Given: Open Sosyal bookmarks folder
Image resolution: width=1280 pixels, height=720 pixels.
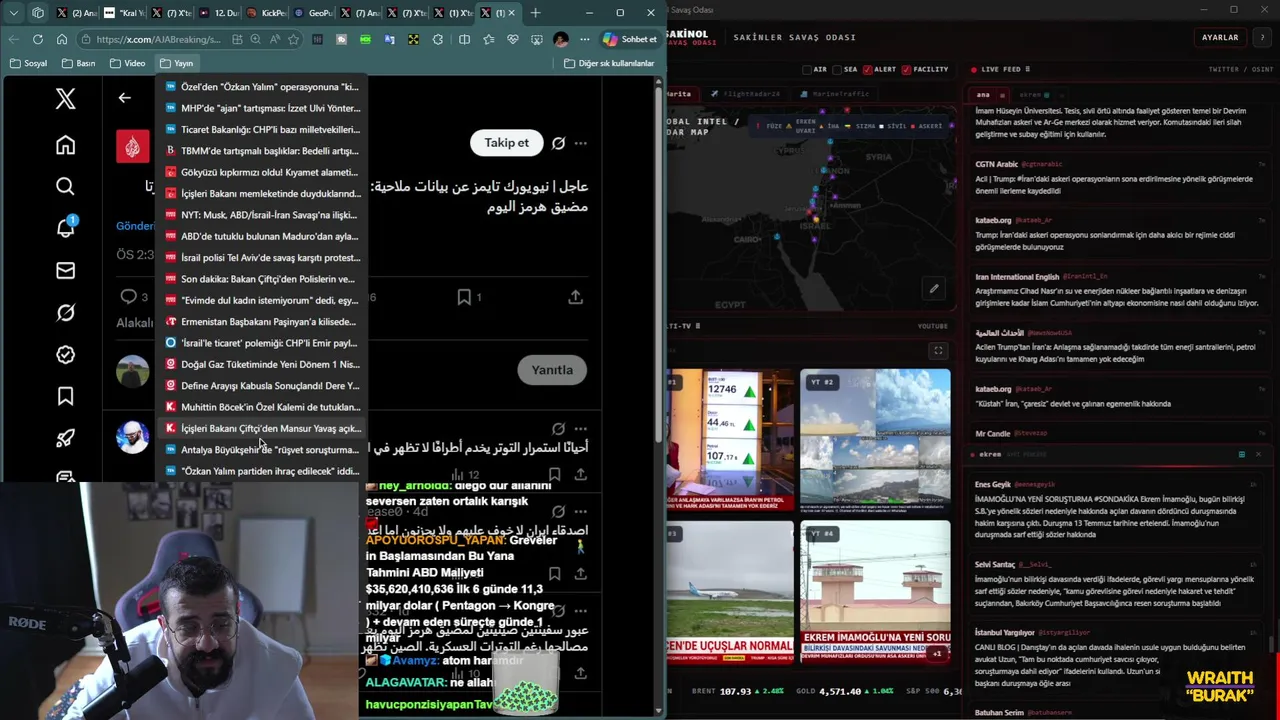Looking at the screenshot, I should [x=28, y=63].
